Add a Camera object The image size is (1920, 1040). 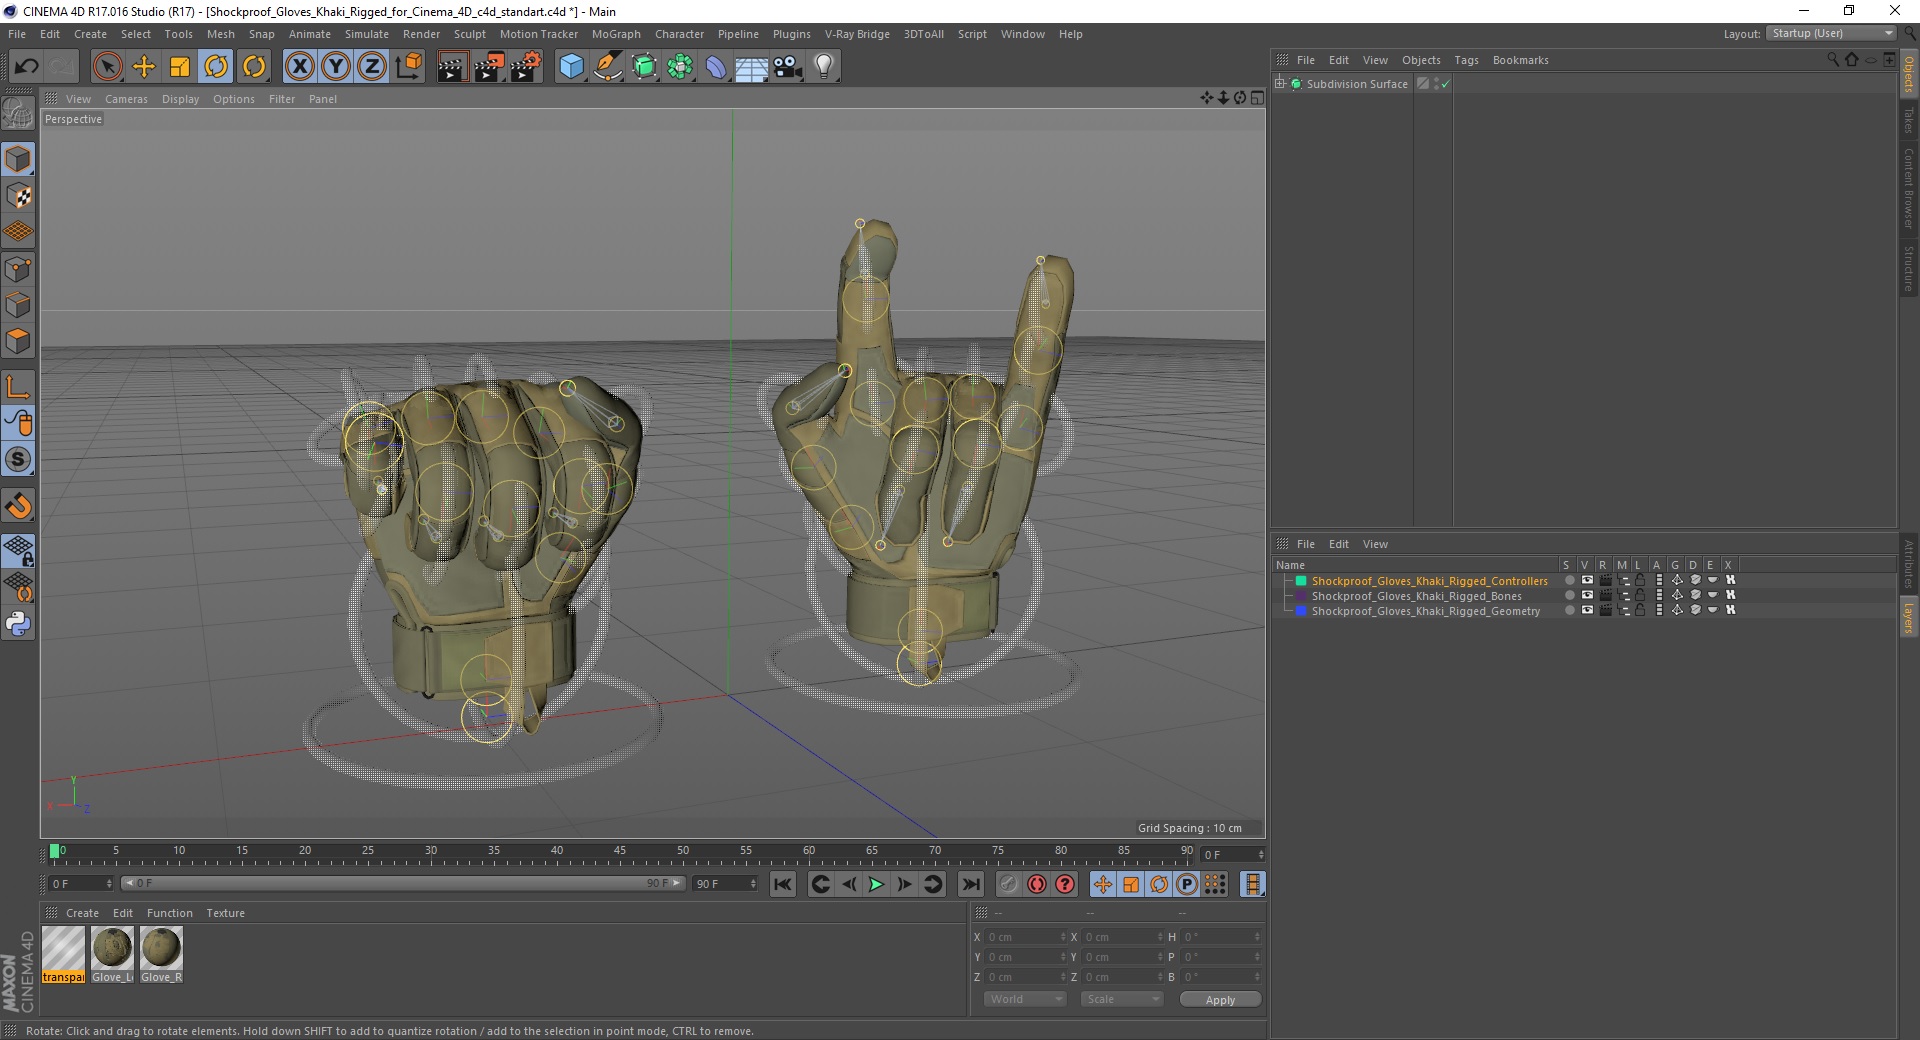(788, 67)
